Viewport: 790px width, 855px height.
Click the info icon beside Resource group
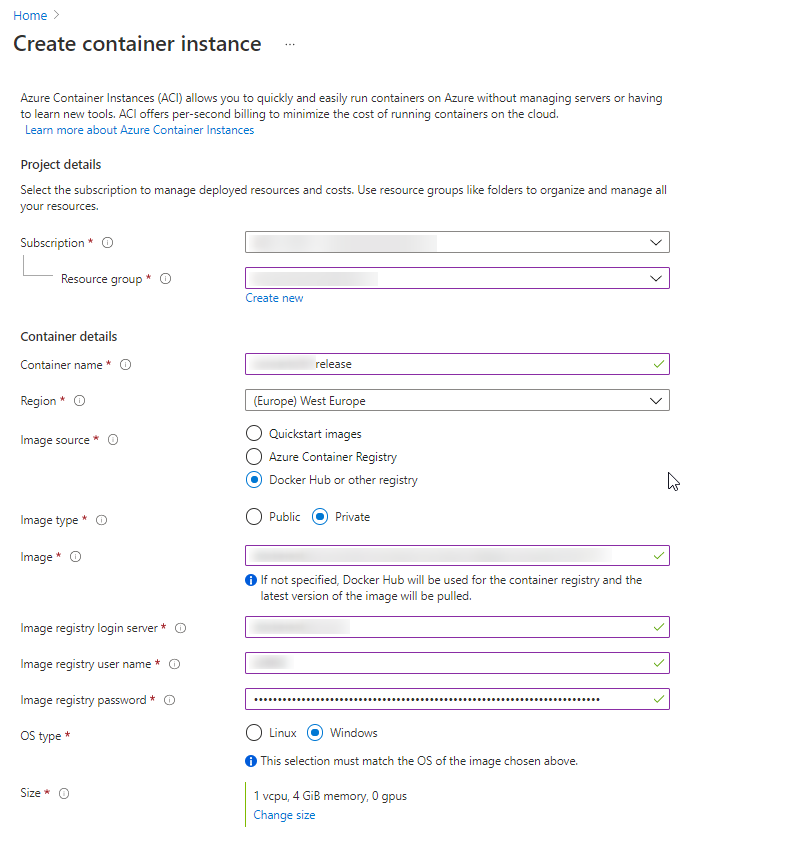point(166,279)
